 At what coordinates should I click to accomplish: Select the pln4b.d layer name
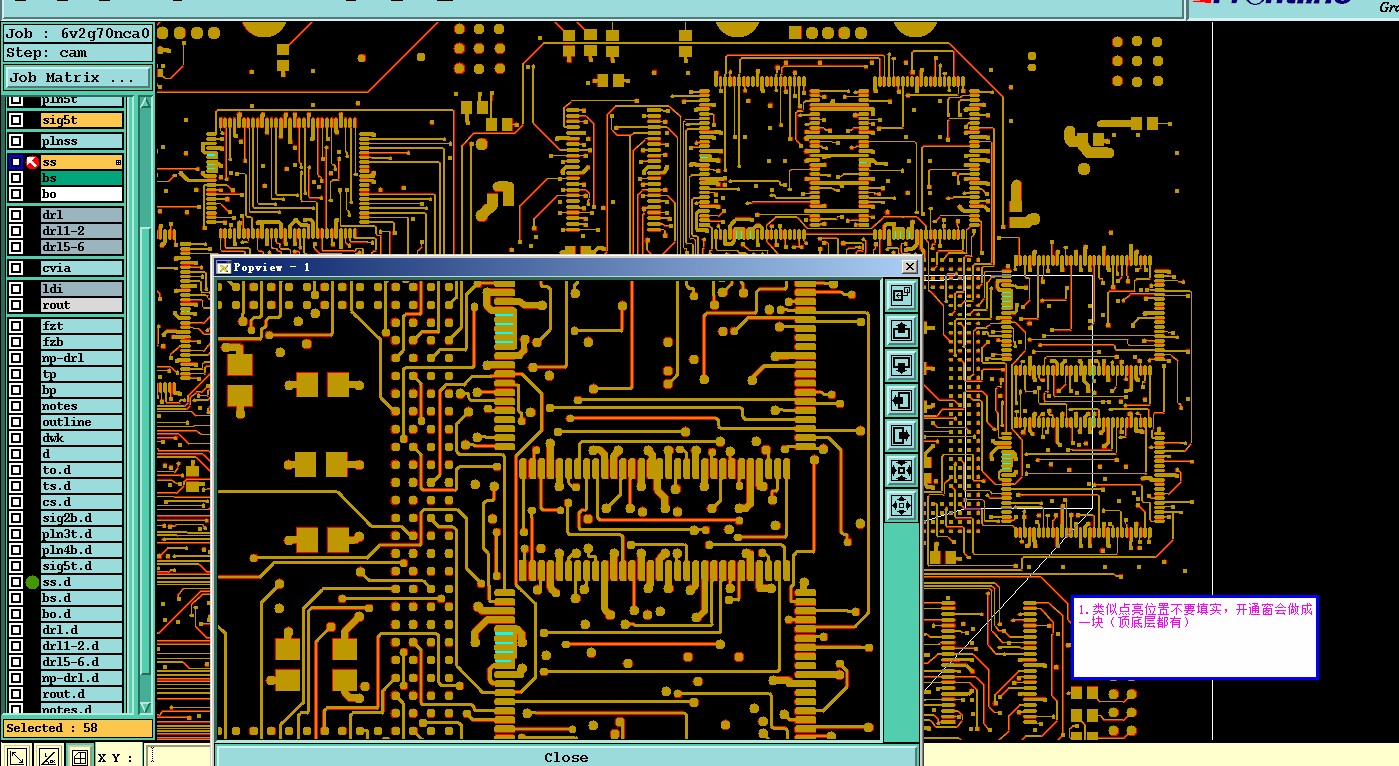coord(82,550)
